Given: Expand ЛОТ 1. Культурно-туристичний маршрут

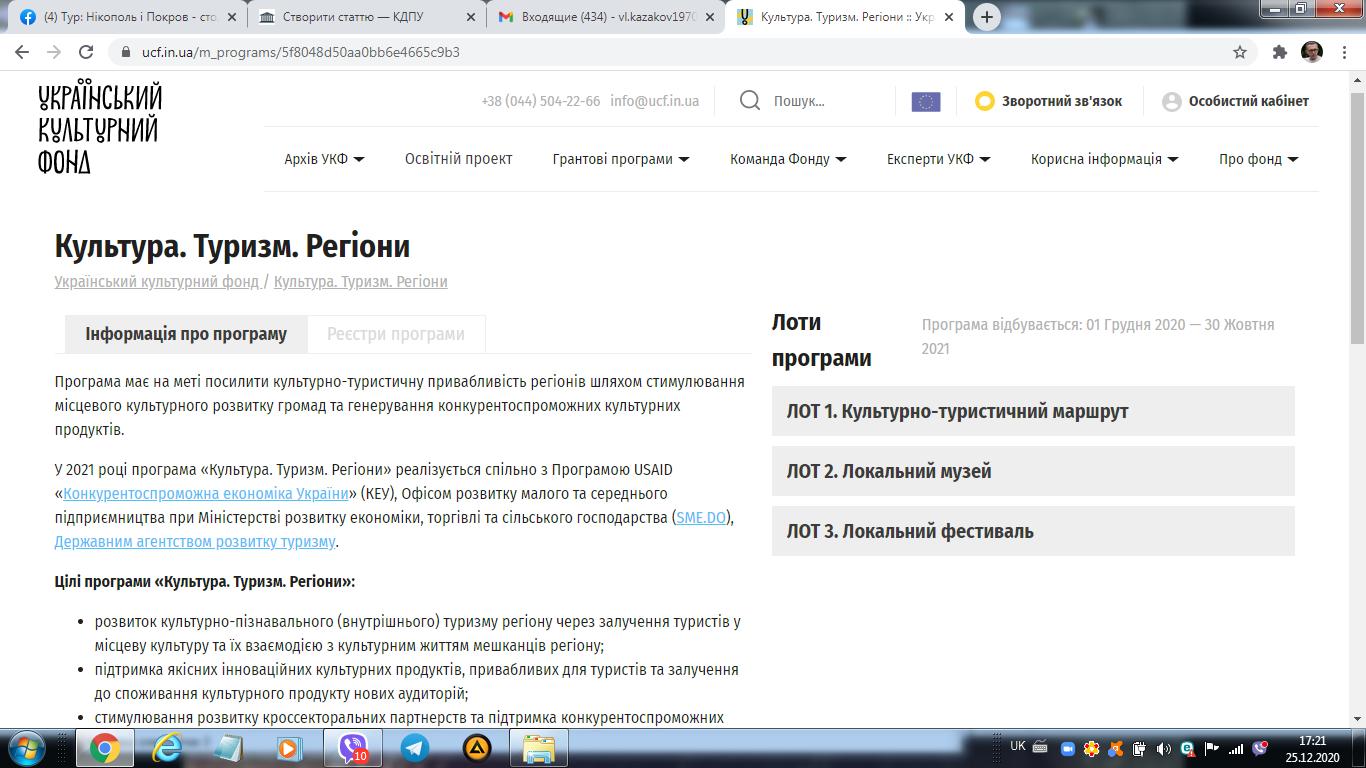Looking at the screenshot, I should 1032,411.
